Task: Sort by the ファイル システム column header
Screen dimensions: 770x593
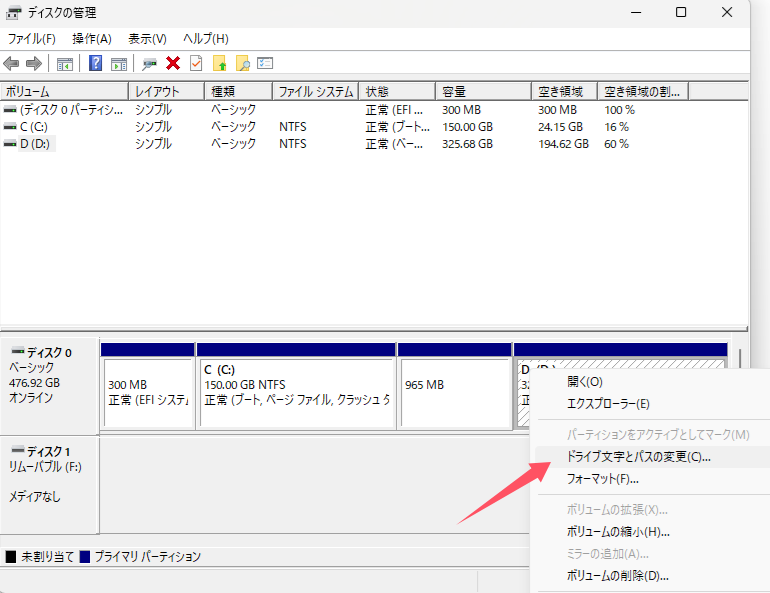Action: click(x=315, y=91)
